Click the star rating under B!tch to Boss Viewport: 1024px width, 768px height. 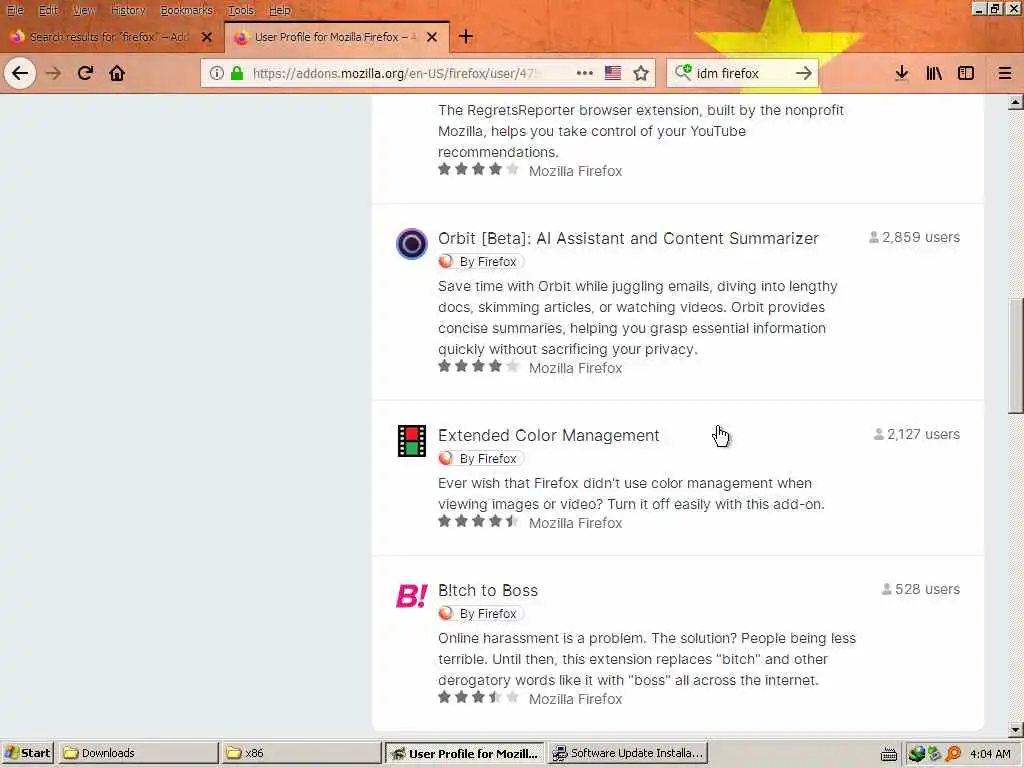click(478, 697)
